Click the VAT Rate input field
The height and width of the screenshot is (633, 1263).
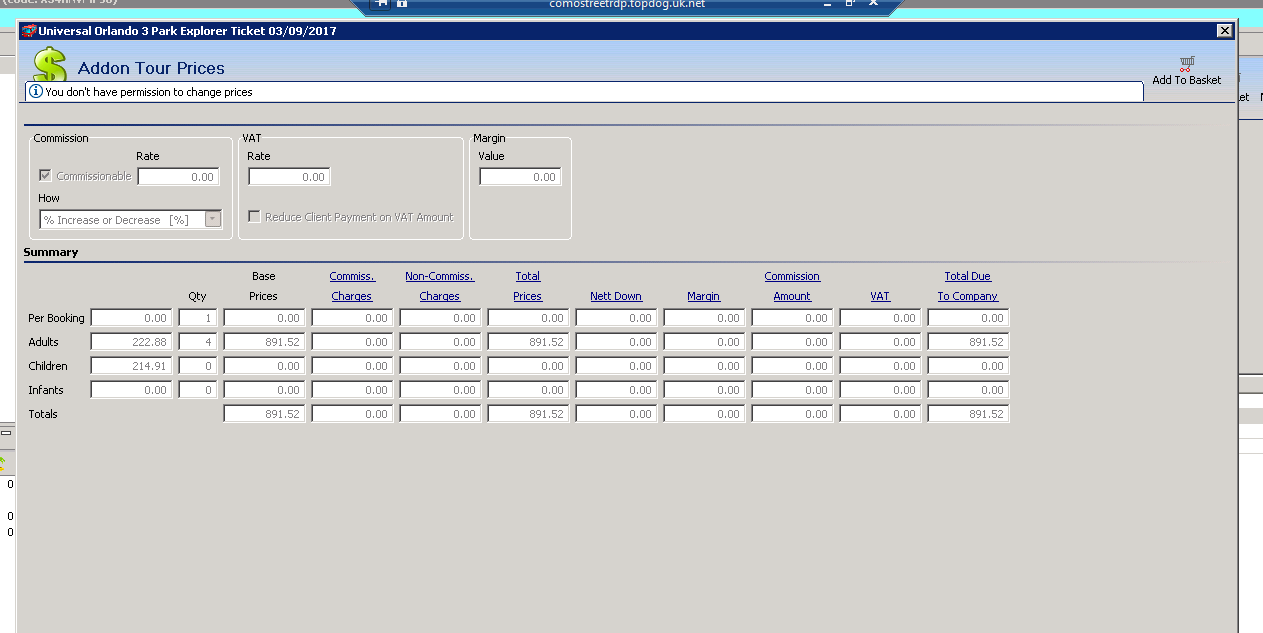tap(289, 177)
